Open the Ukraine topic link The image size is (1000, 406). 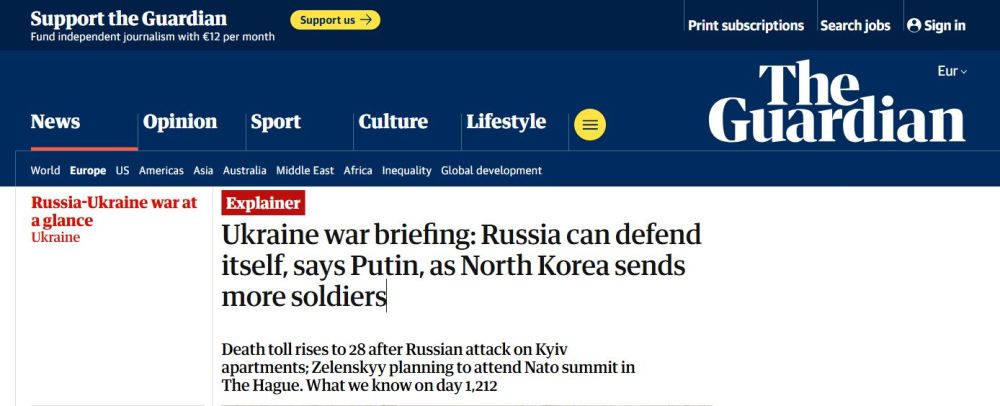pos(55,237)
